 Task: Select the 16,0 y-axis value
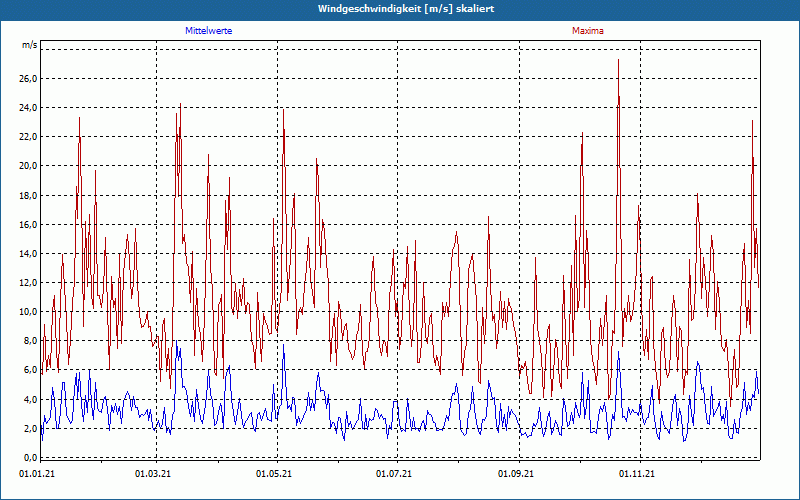tap(29, 225)
